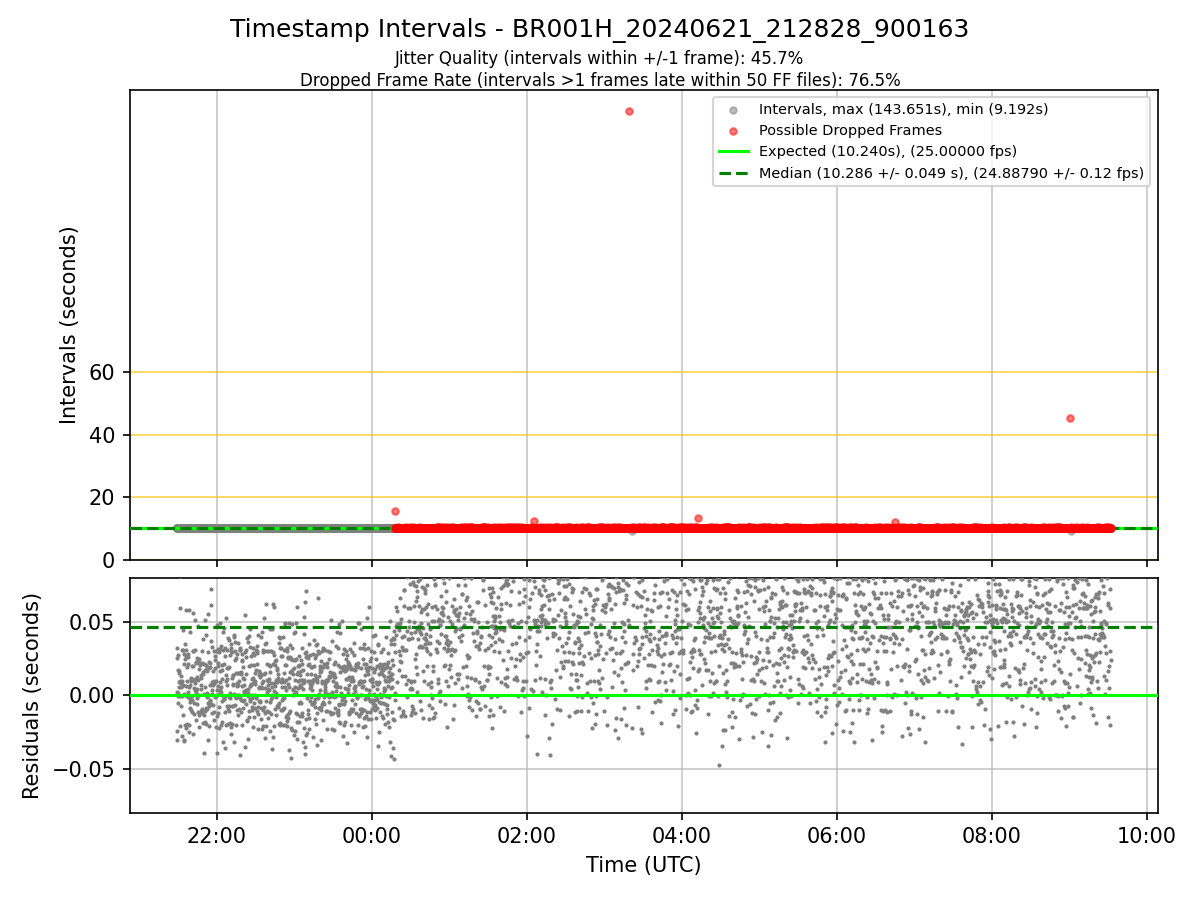Click the 04:00 x-axis tick label

(682, 834)
